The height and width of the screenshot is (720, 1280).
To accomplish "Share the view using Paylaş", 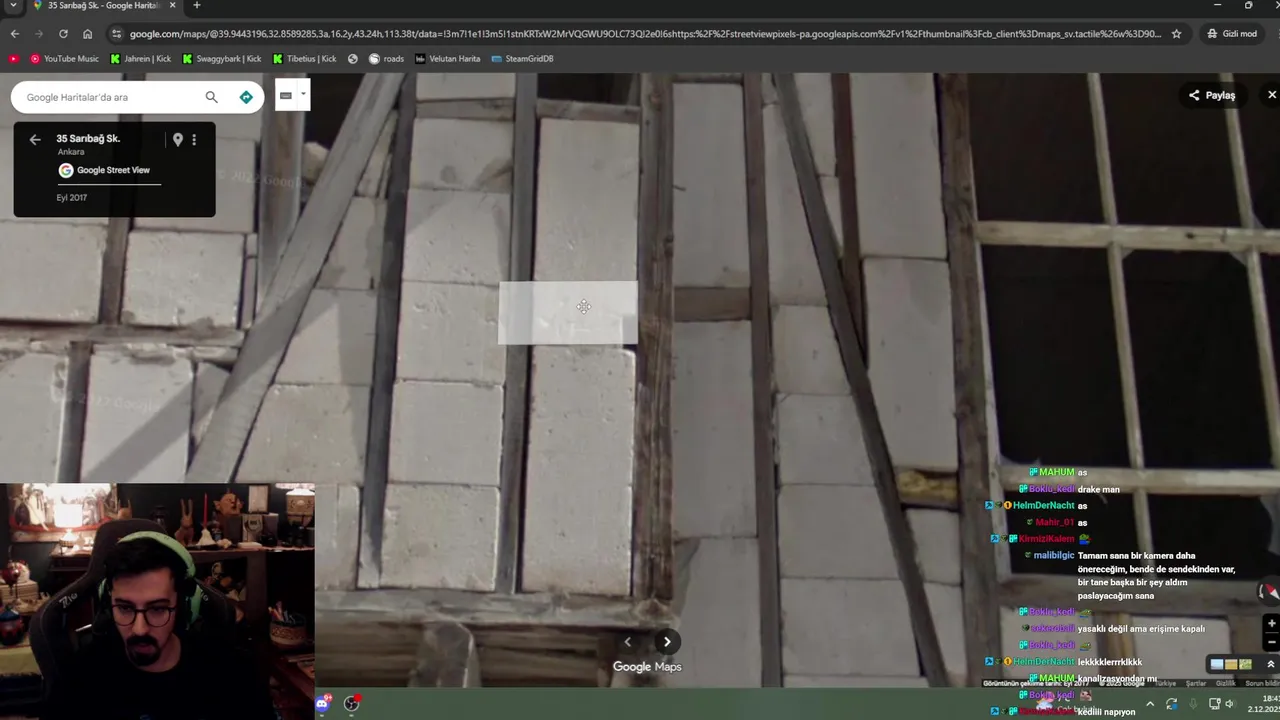I will click(x=1212, y=95).
